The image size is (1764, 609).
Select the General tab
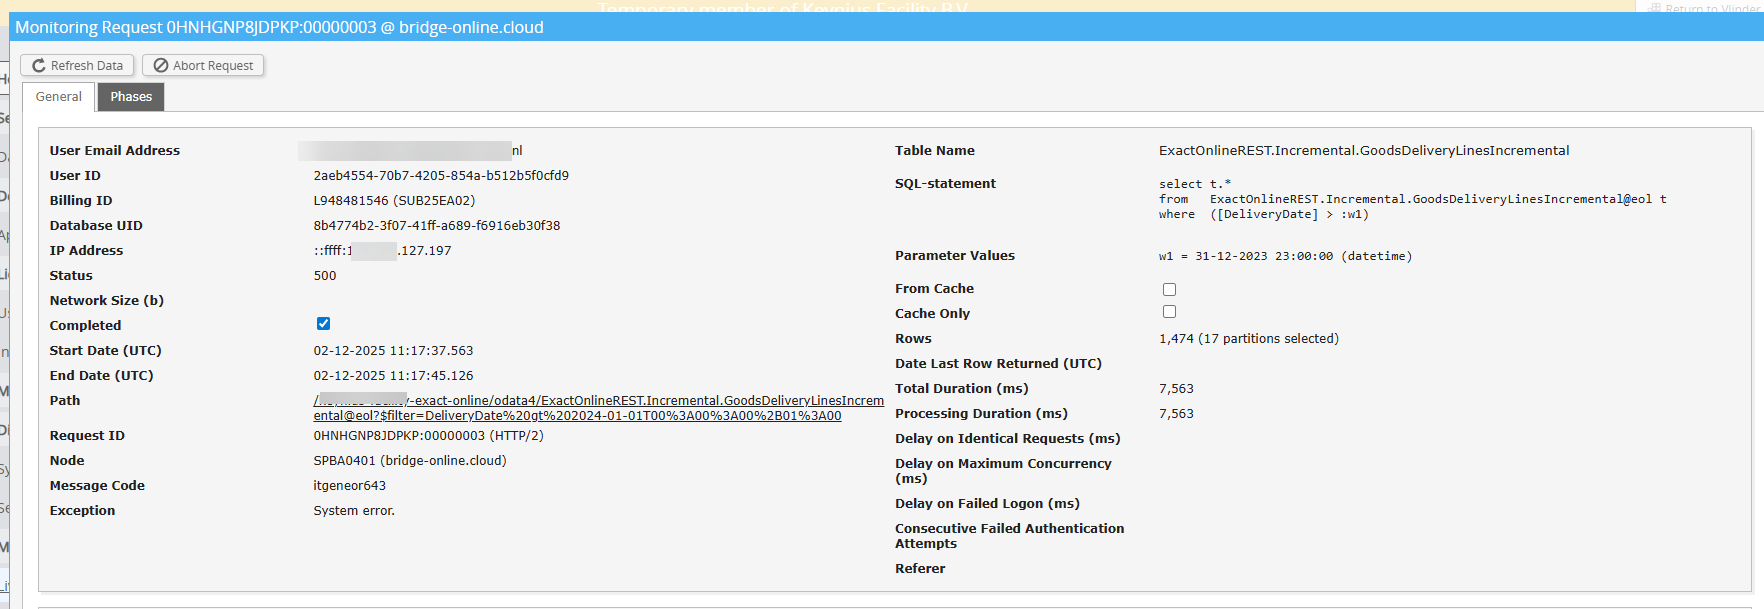pyautogui.click(x=59, y=97)
